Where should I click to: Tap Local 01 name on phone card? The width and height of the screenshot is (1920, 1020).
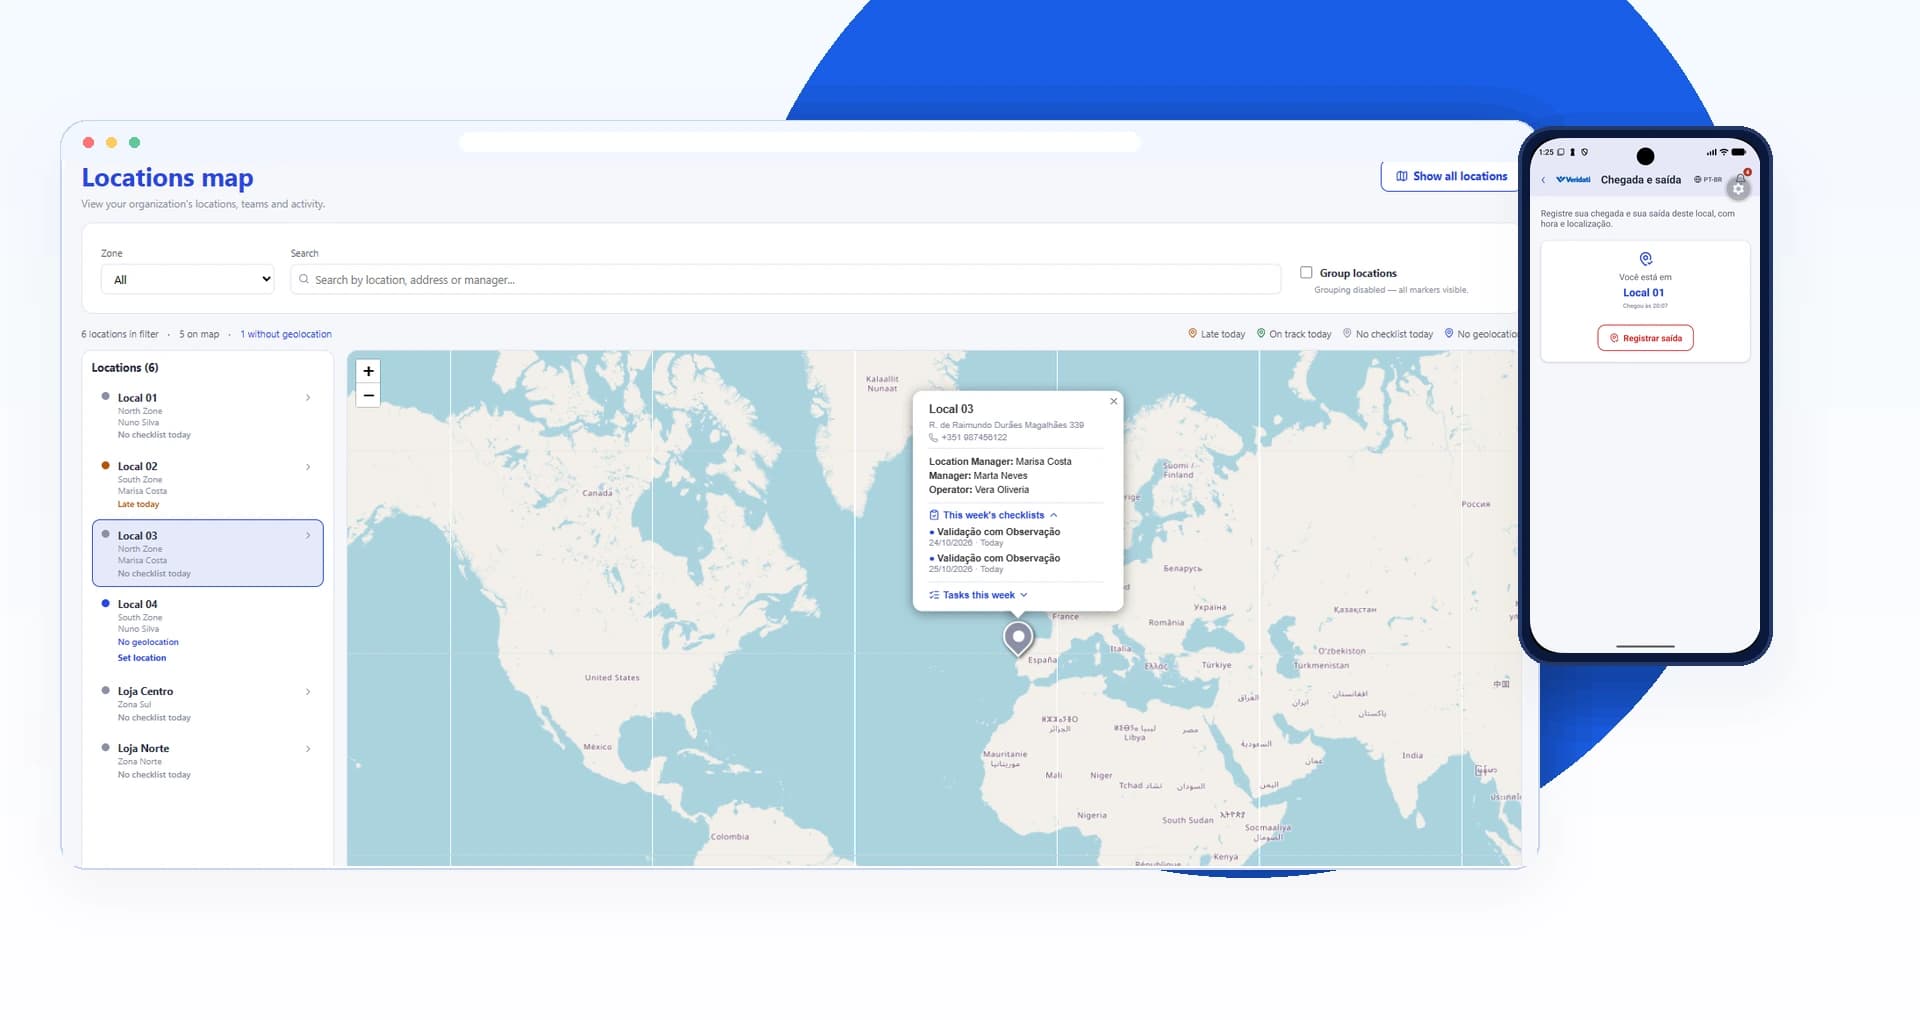(x=1643, y=293)
